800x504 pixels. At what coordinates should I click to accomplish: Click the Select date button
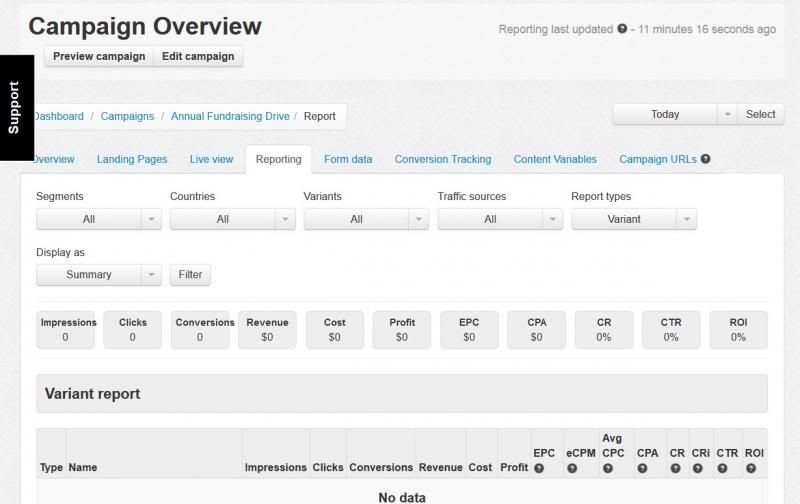[760, 114]
